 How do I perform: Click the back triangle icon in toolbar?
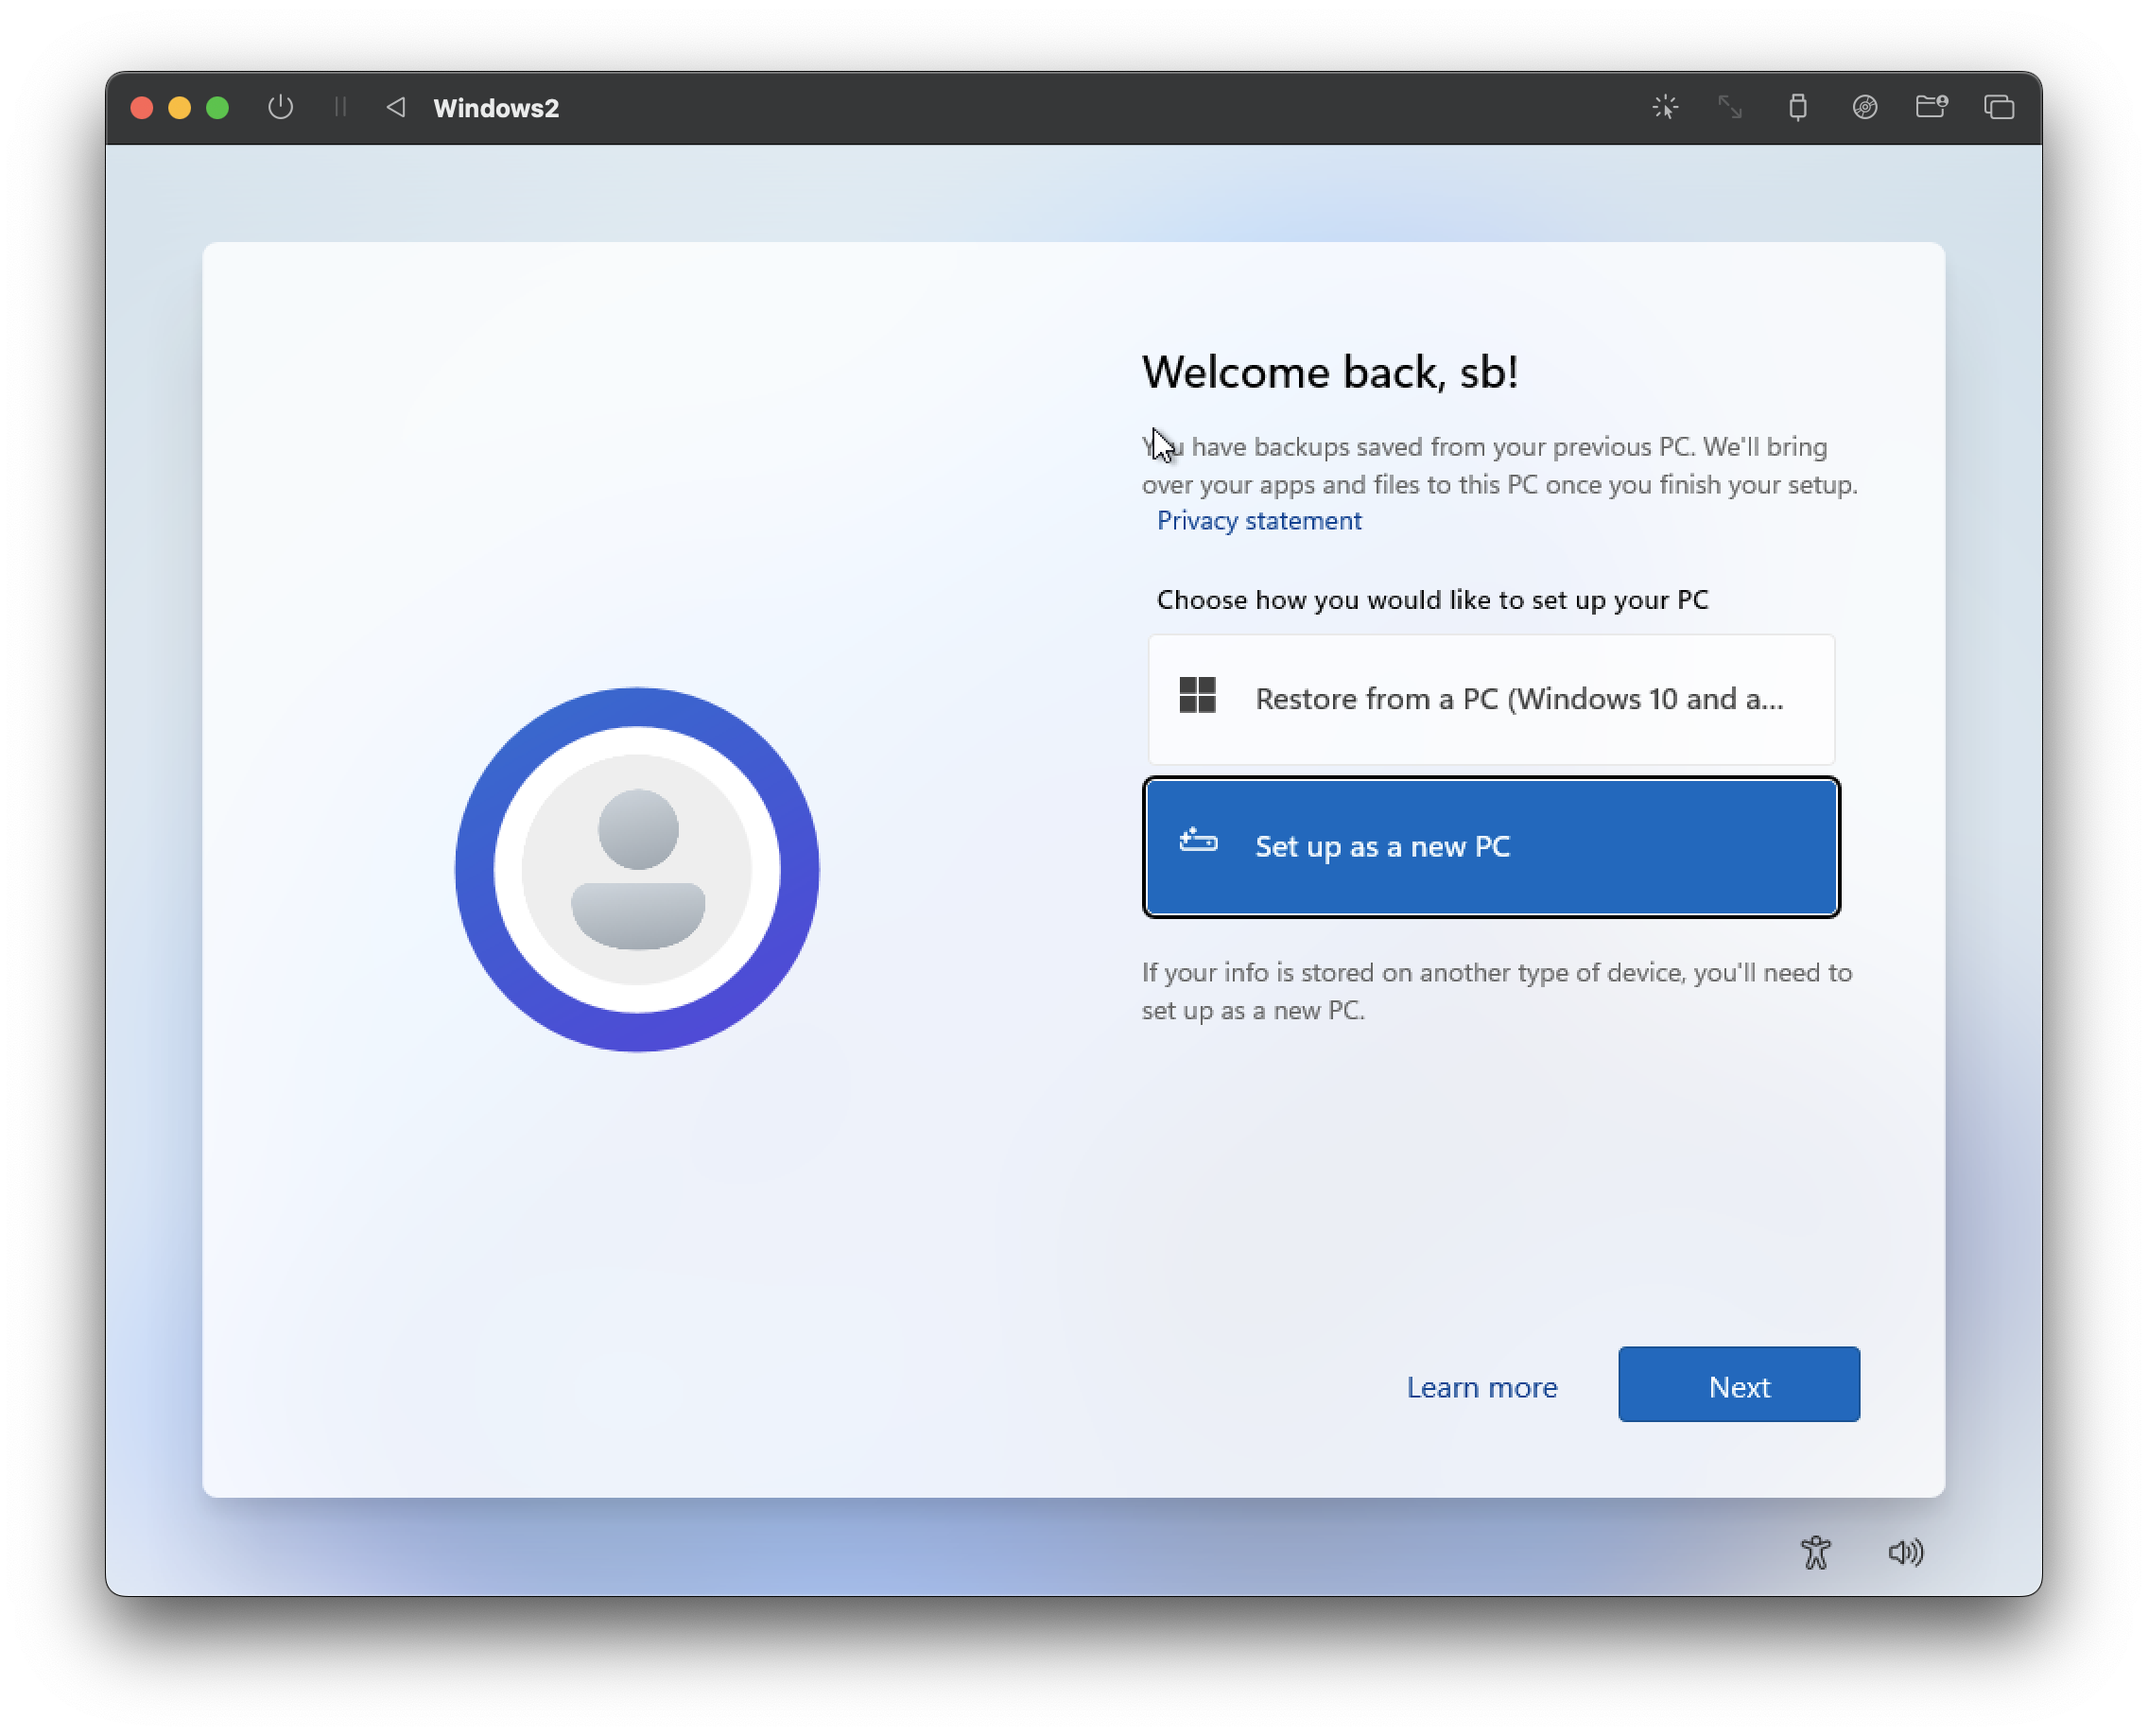coord(396,107)
